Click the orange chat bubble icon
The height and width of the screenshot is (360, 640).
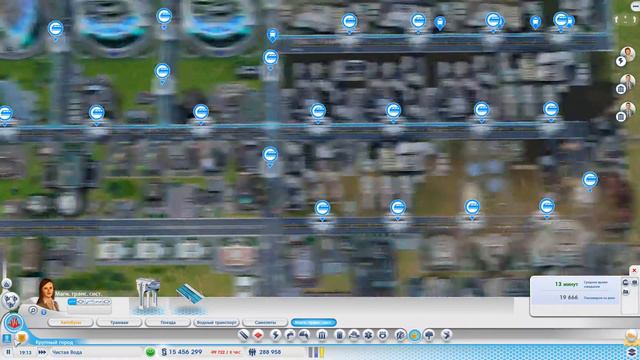coord(21,338)
